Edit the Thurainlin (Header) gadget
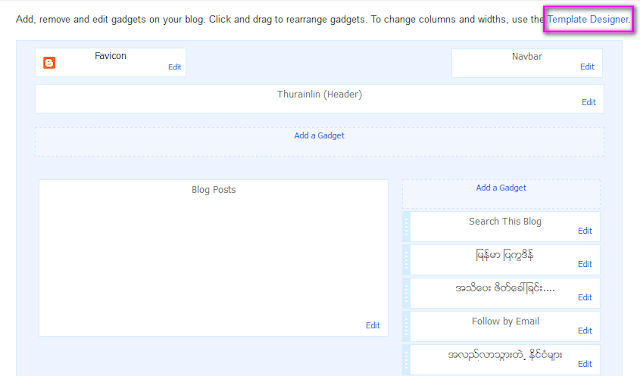 588,102
